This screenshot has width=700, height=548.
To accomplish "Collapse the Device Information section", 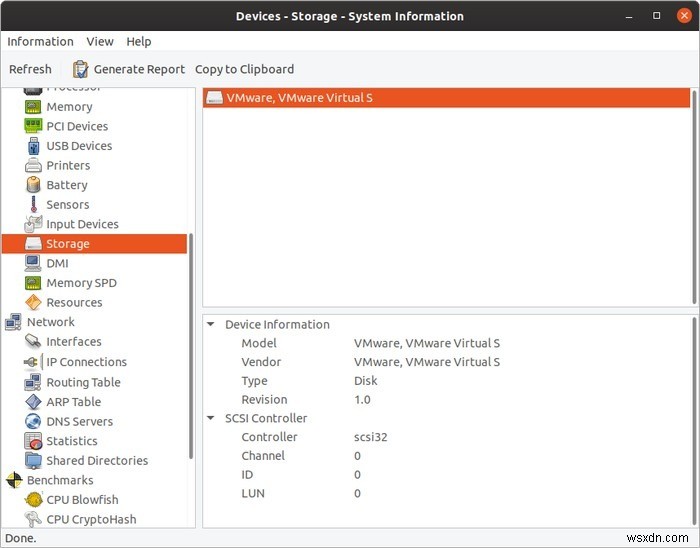I will pyautogui.click(x=211, y=324).
